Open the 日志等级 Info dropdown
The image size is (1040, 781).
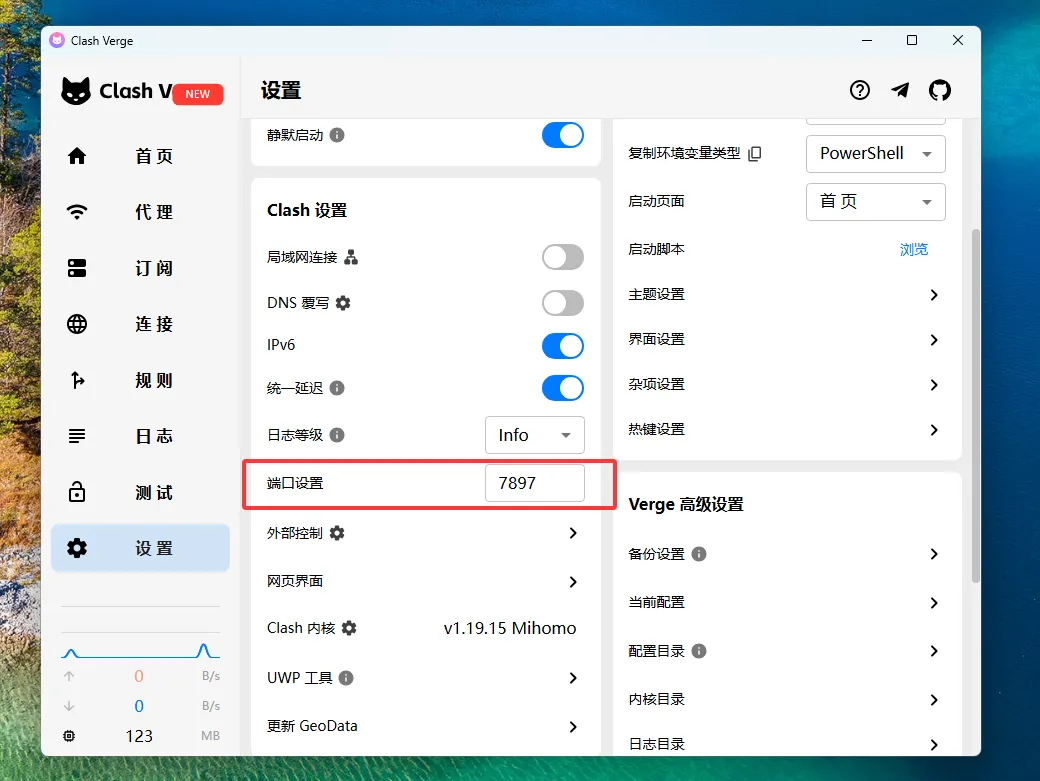(535, 435)
